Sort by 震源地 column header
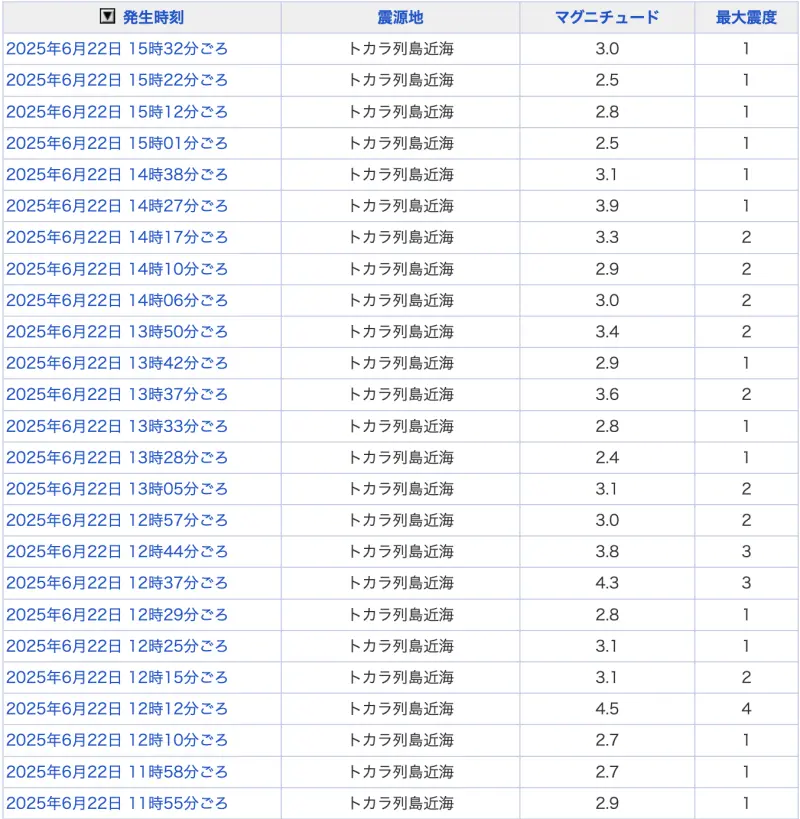This screenshot has width=800, height=819. coord(401,17)
